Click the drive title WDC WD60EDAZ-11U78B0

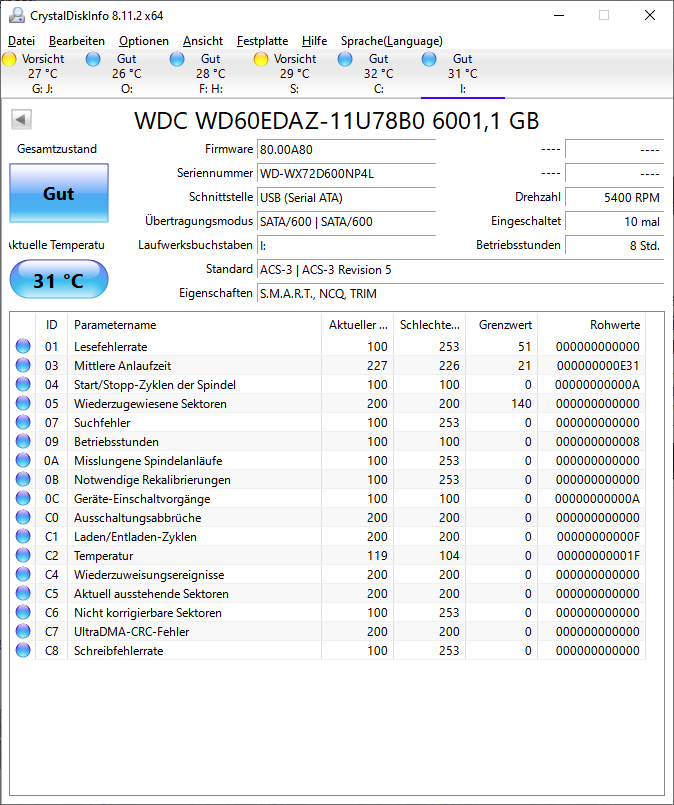[337, 121]
